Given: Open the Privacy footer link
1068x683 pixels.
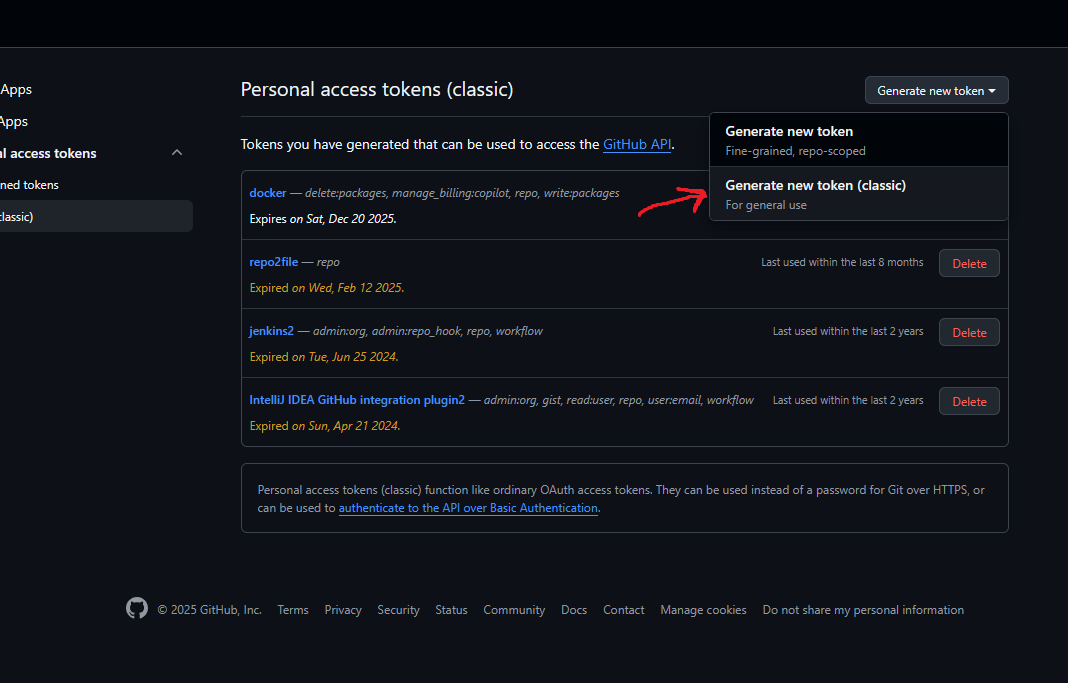Looking at the screenshot, I should coord(343,610).
